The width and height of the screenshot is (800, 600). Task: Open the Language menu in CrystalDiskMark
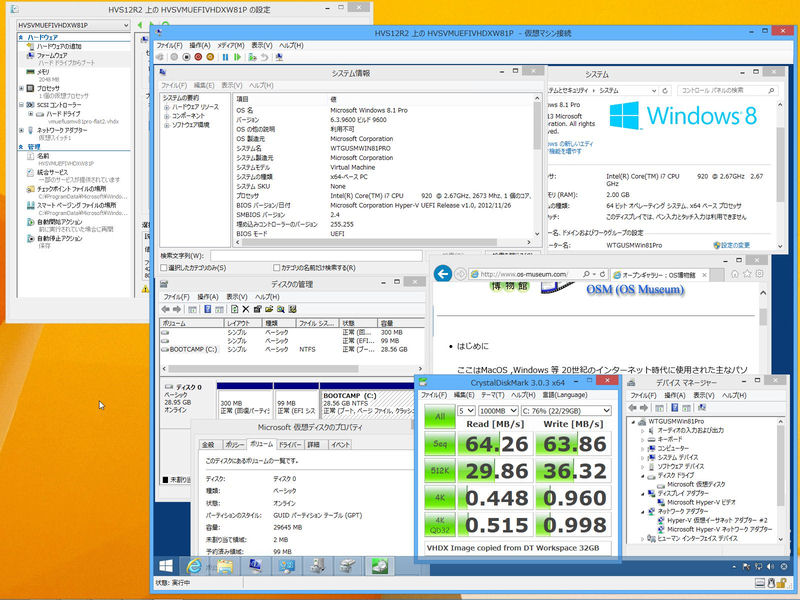point(564,395)
